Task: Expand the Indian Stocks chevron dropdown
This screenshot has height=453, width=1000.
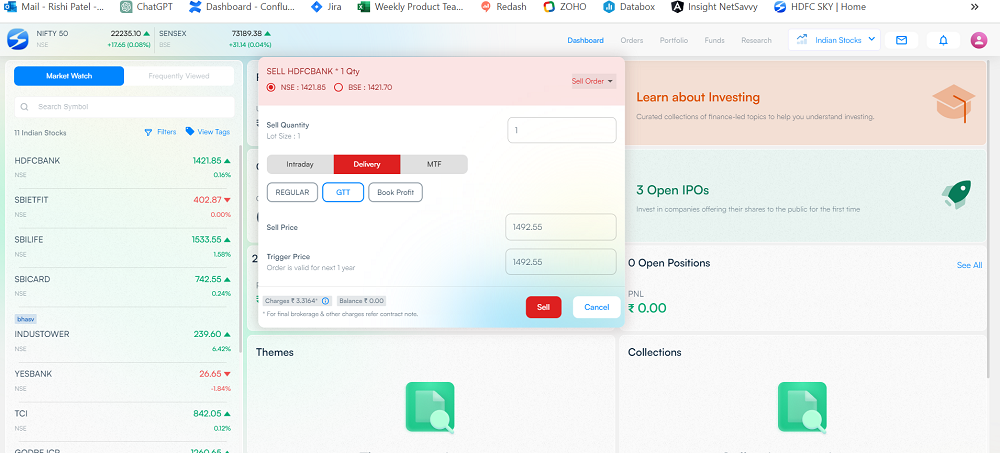Action: tap(871, 40)
